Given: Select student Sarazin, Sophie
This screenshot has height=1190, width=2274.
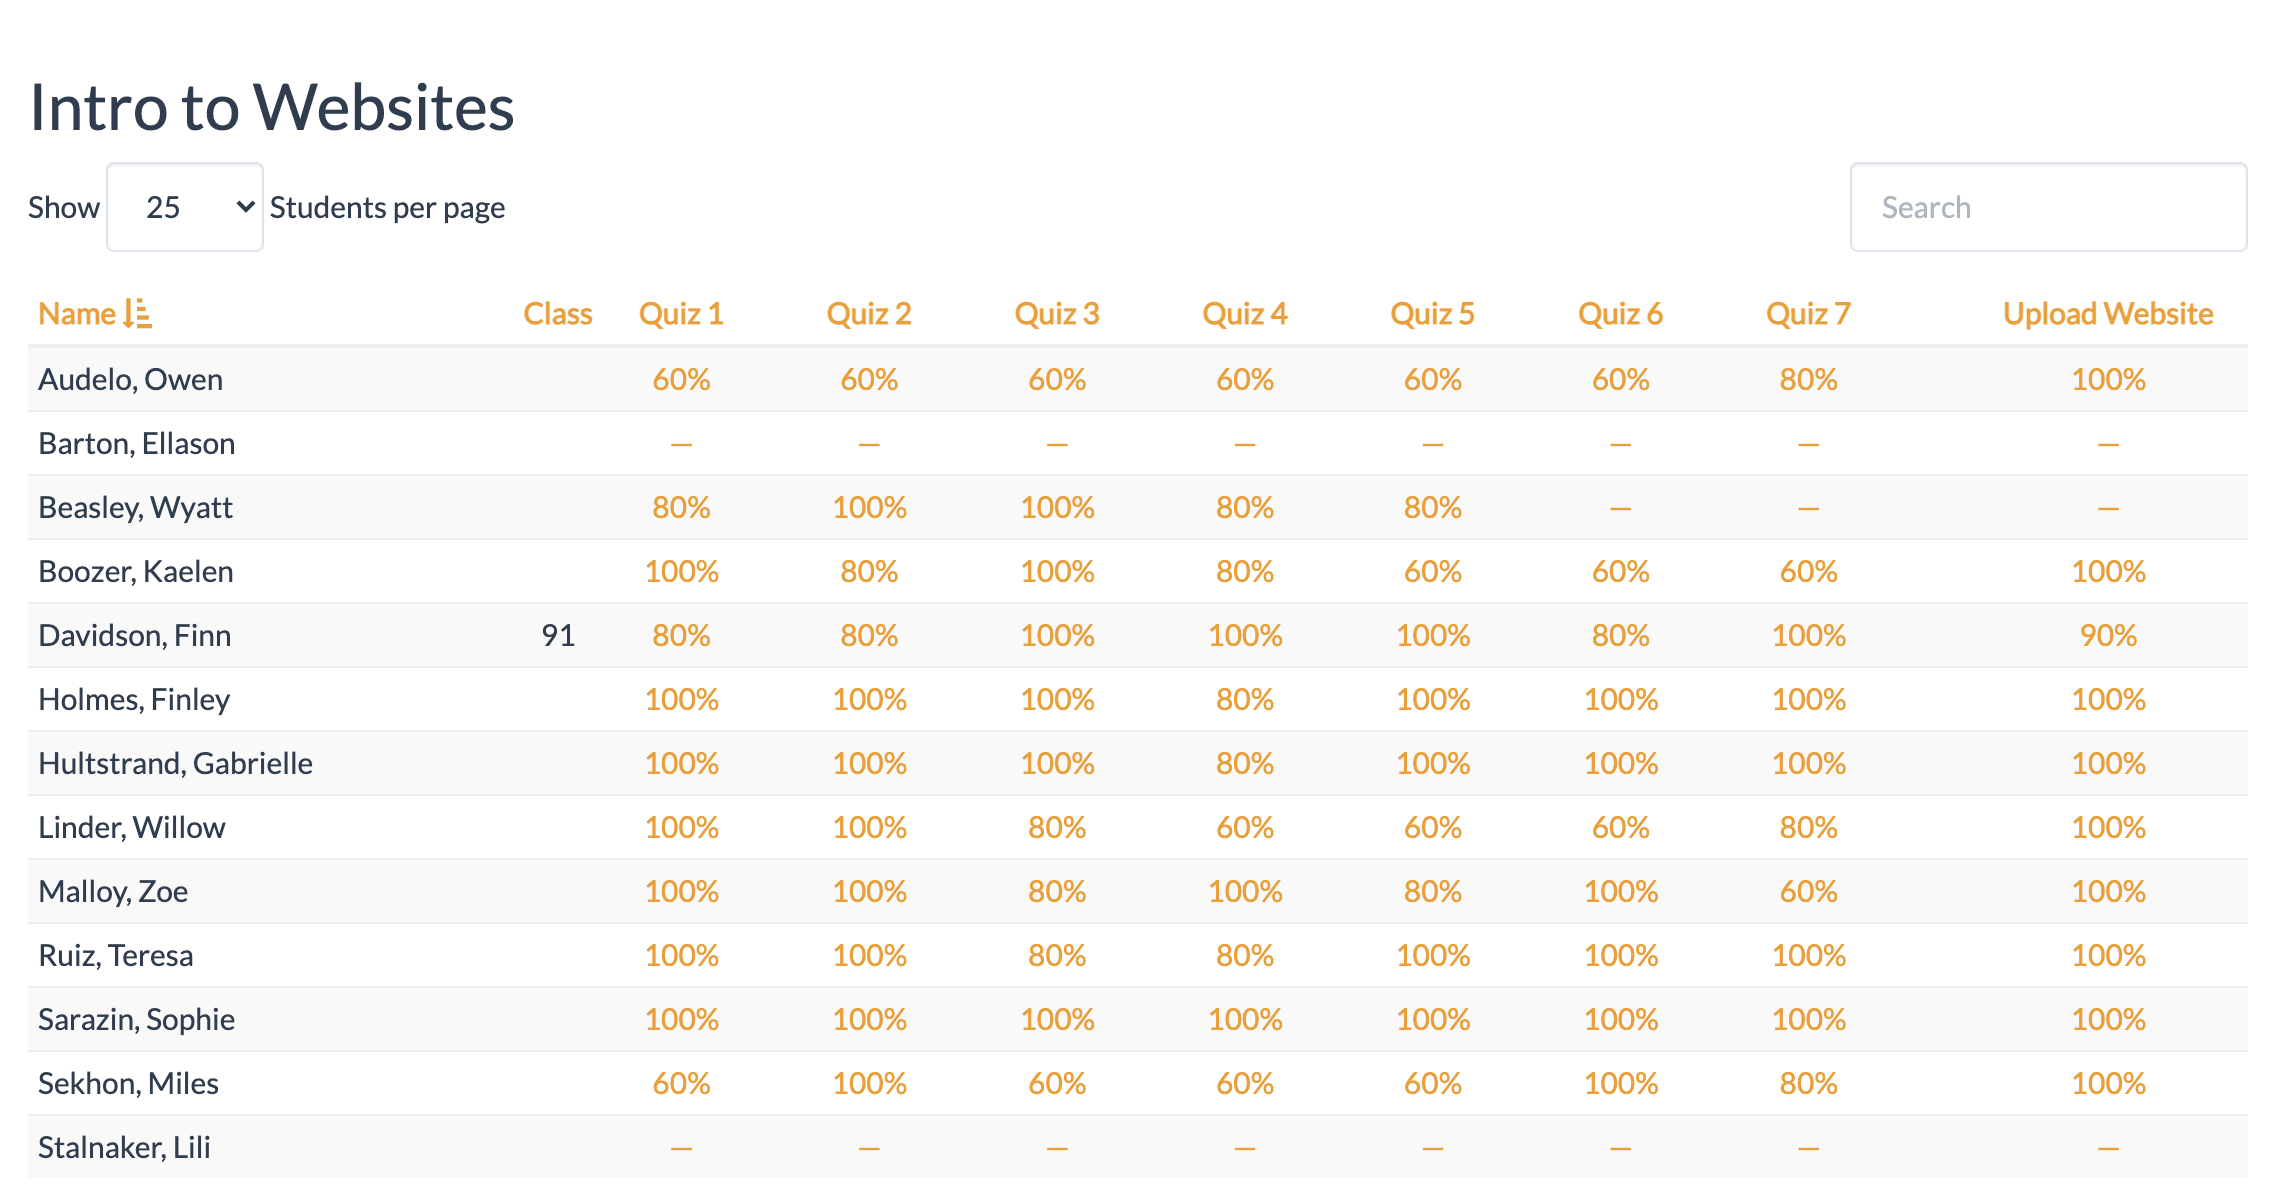Looking at the screenshot, I should 137,1020.
